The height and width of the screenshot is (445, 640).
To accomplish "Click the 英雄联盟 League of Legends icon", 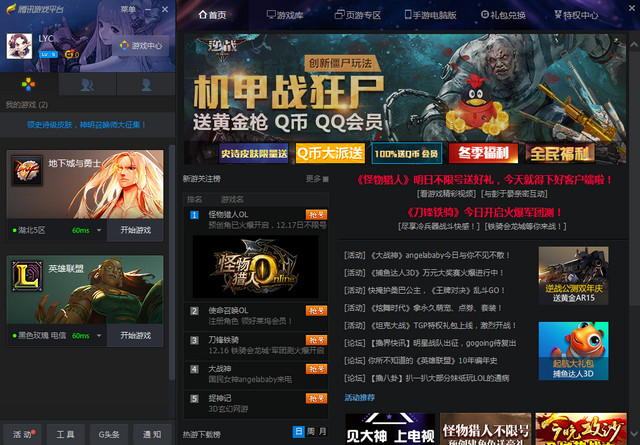I will (28, 274).
